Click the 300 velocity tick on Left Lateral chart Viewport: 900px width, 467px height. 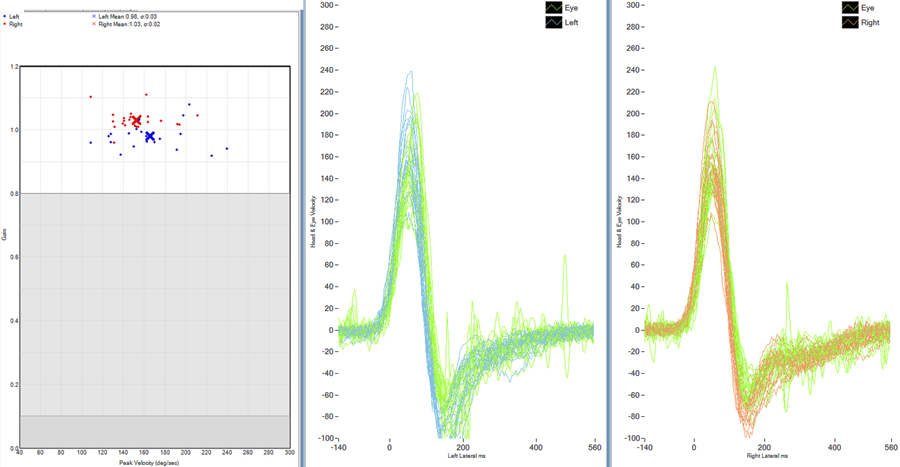(327, 5)
